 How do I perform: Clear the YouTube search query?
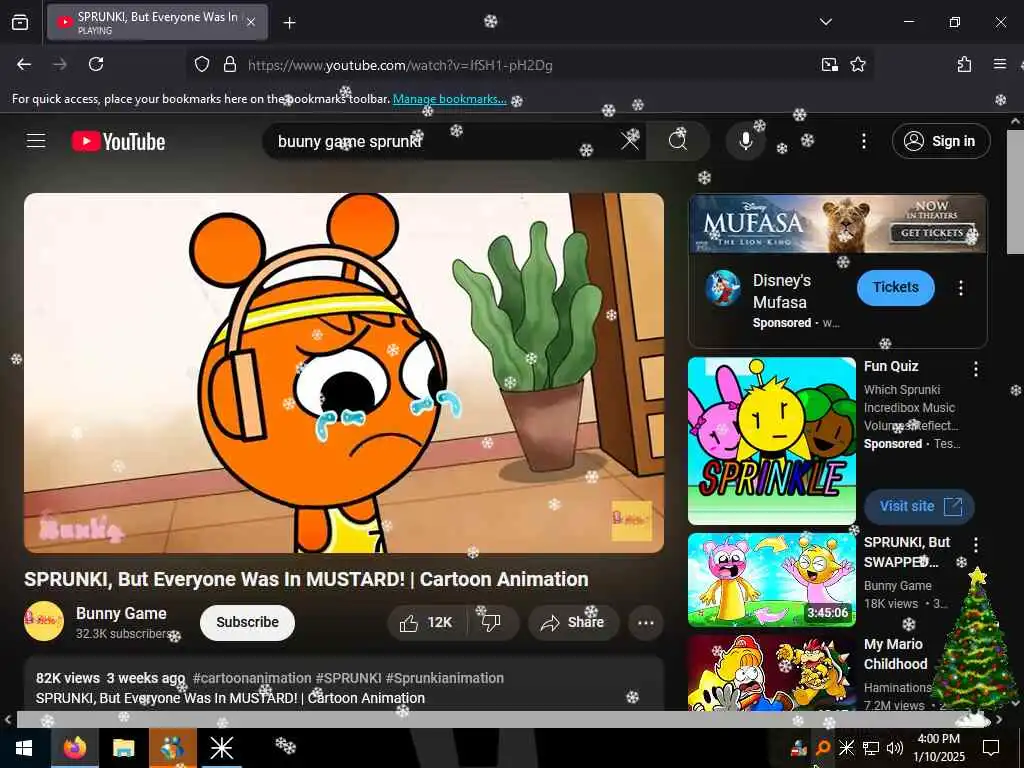pos(630,140)
